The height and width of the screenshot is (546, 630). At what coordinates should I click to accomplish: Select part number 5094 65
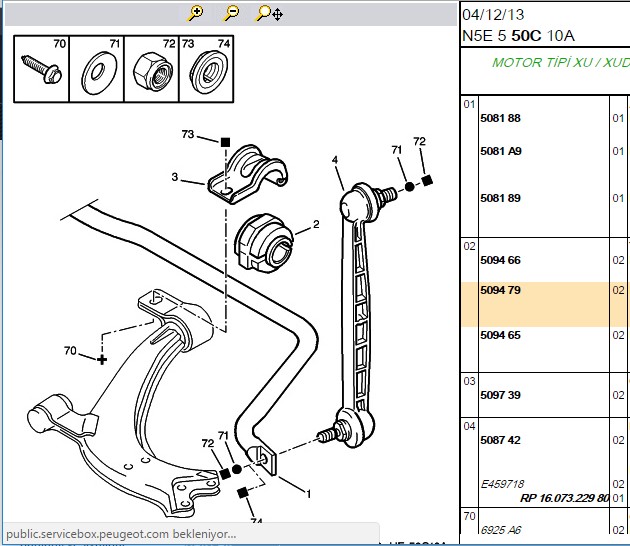[x=500, y=335]
